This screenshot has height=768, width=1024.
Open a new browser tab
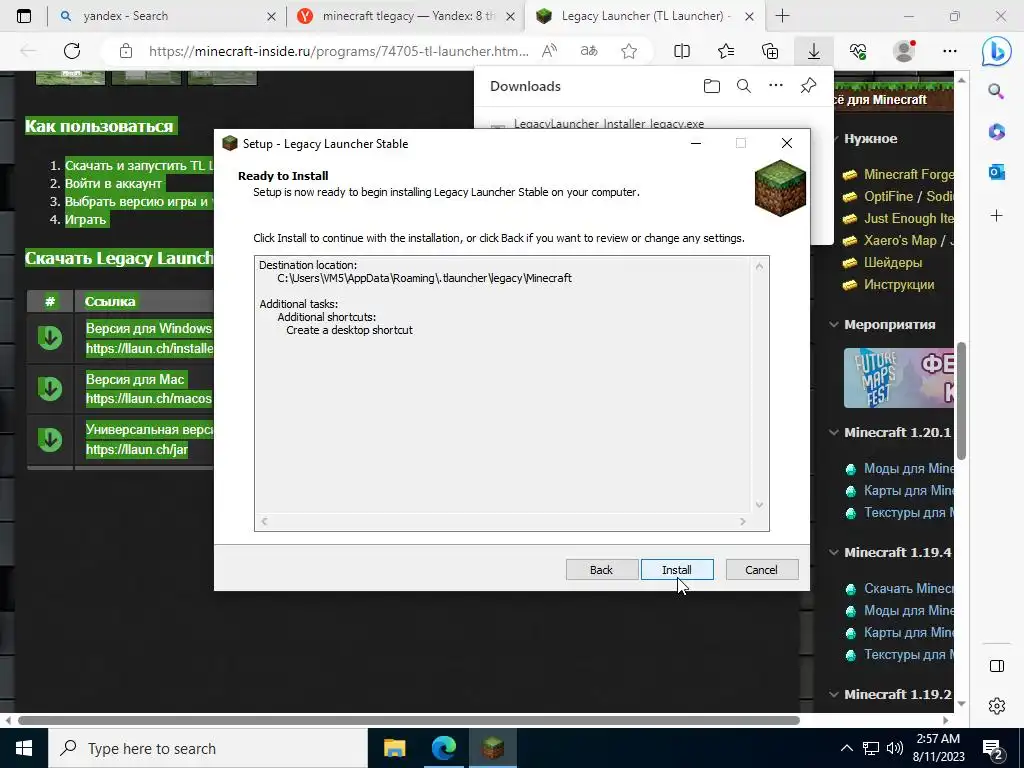click(782, 16)
